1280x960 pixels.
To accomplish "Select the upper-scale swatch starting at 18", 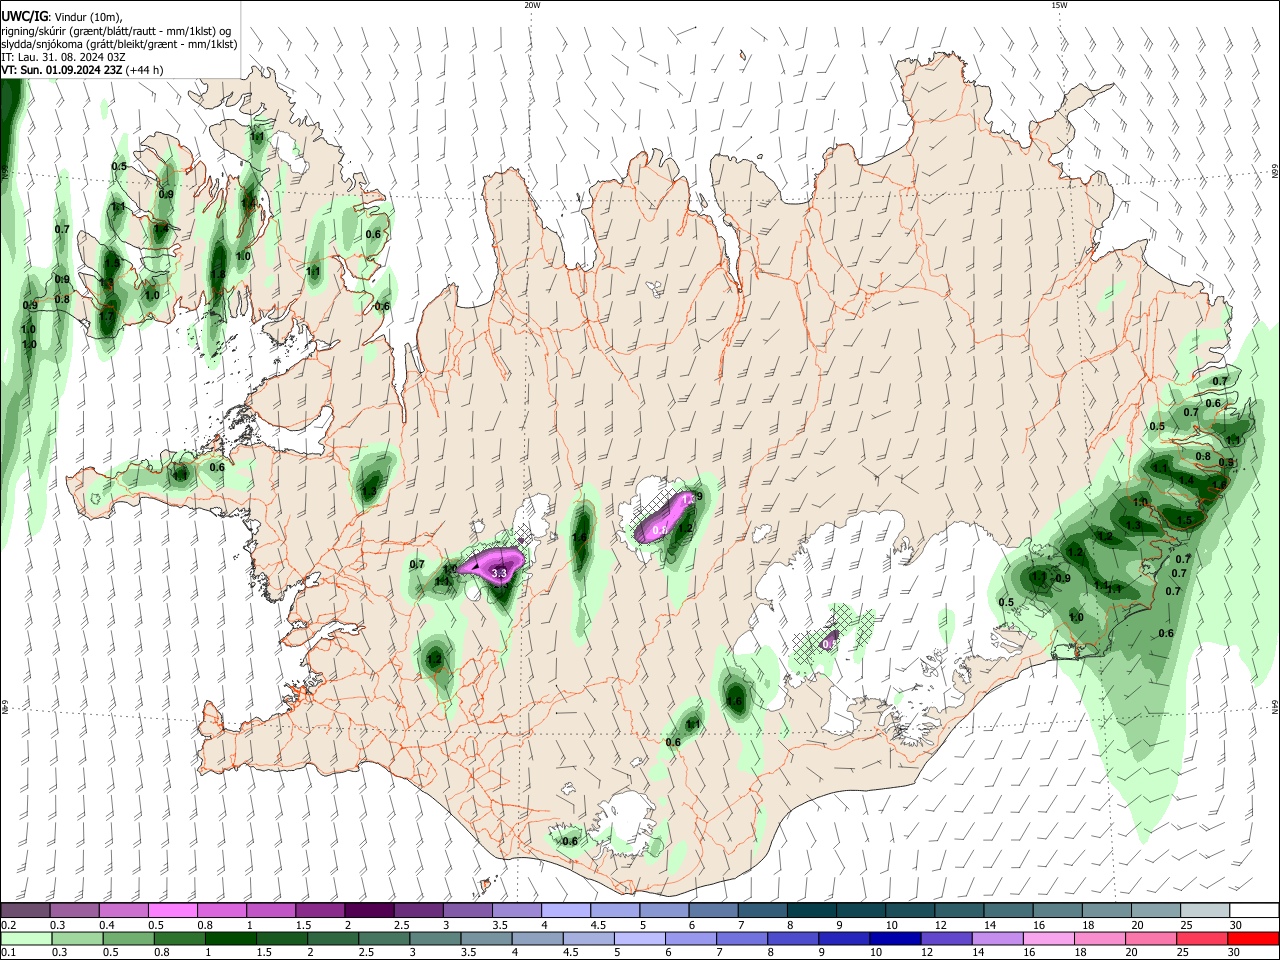I will click(1106, 911).
